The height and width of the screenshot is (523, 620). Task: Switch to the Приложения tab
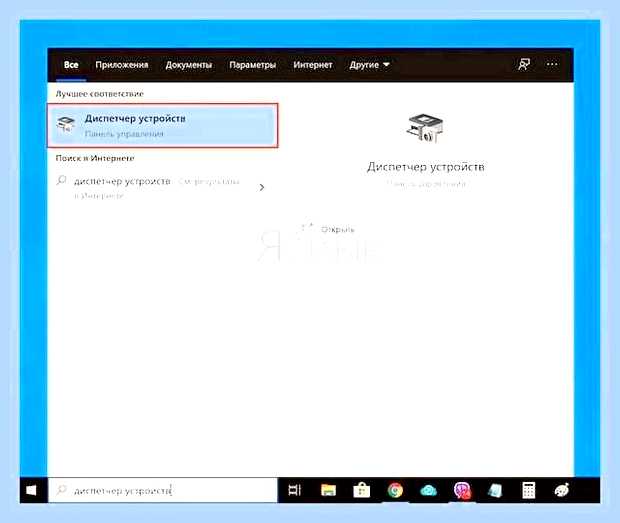[122, 65]
